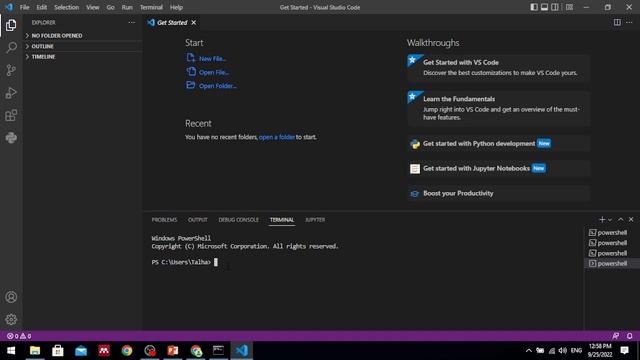The height and width of the screenshot is (360, 640).
Task: Switch to the OUTPUT panel tab
Action: click(198, 220)
